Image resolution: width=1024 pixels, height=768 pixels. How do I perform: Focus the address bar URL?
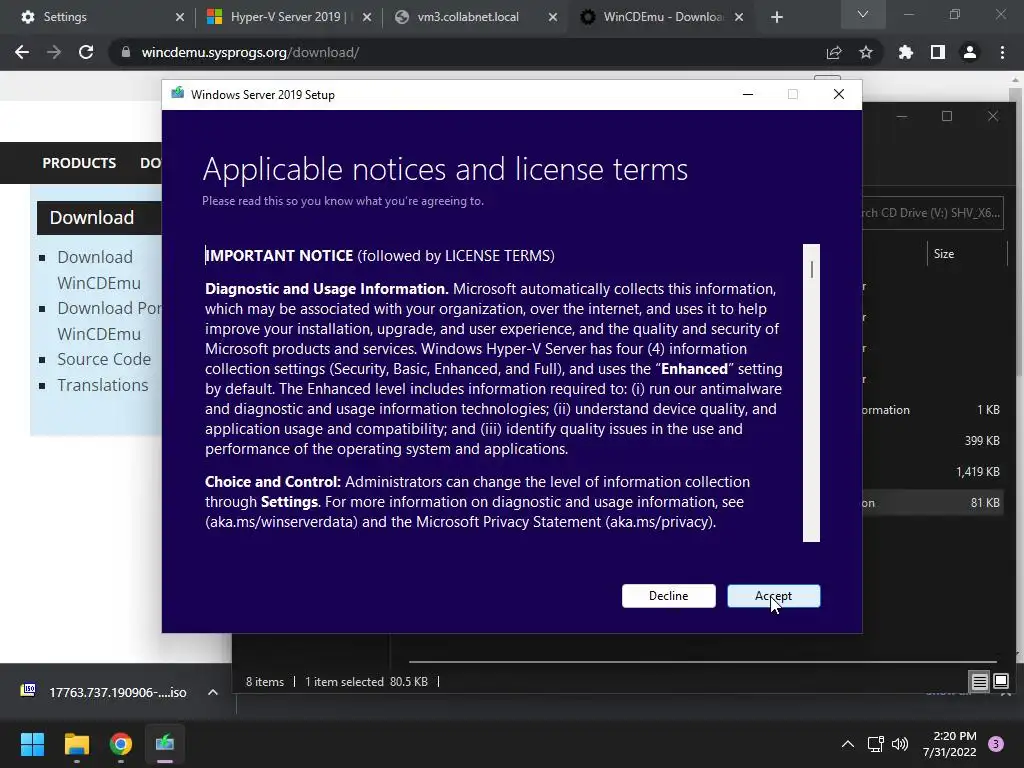click(250, 52)
